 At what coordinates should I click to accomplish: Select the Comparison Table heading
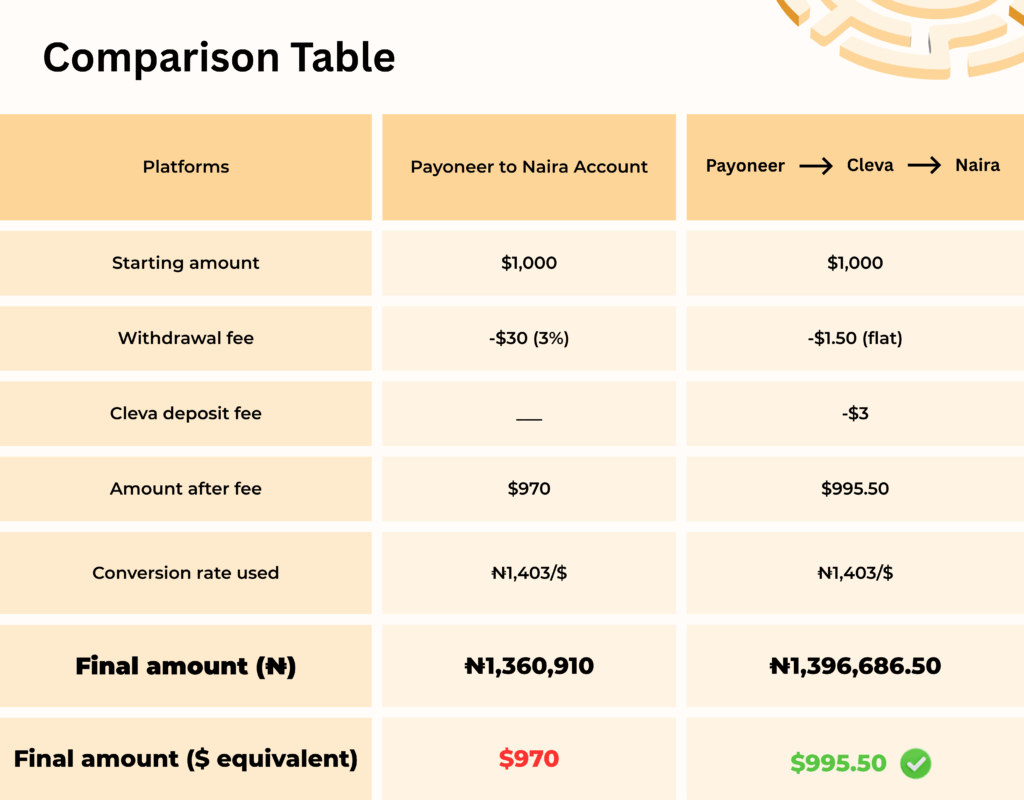pos(219,58)
